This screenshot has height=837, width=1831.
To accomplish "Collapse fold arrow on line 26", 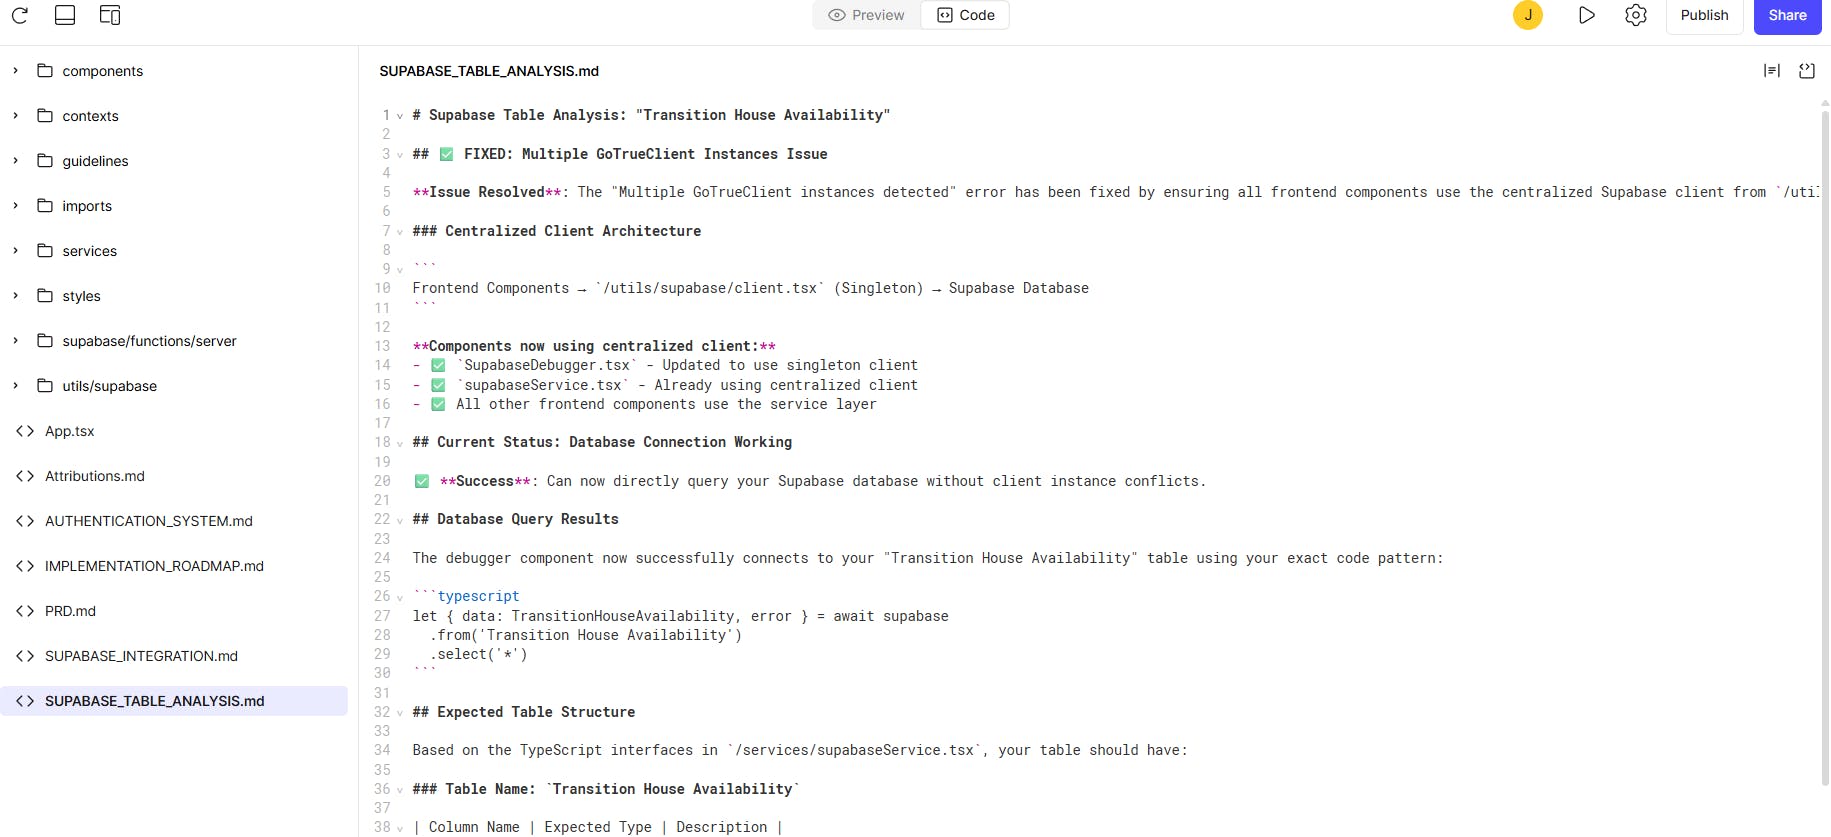I will pos(400,597).
